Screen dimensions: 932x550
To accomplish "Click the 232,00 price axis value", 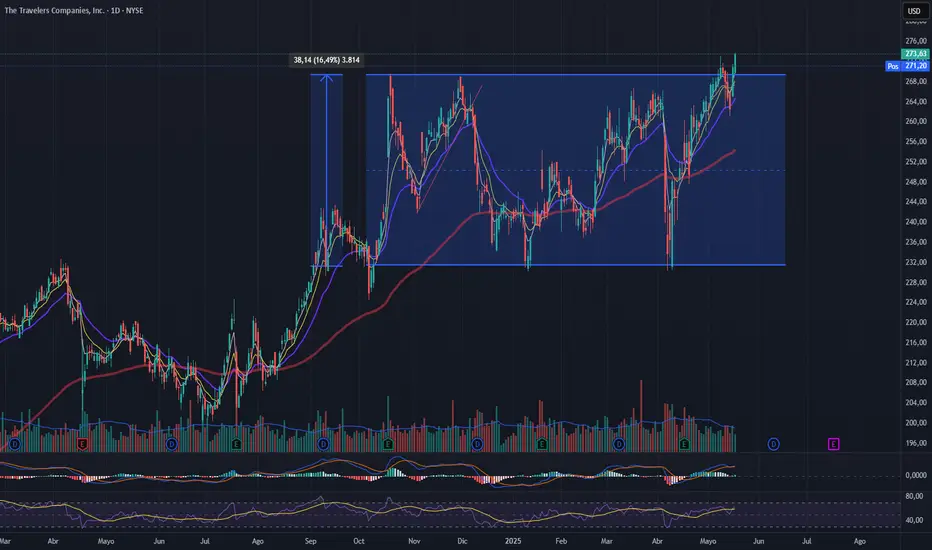I will (915, 262).
